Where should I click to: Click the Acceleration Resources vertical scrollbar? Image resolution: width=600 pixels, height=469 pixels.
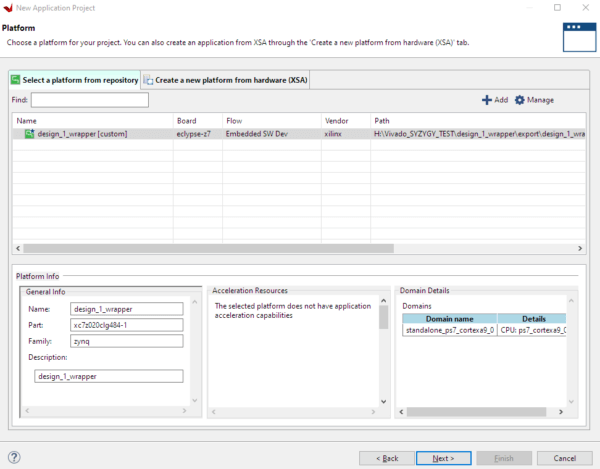tap(382, 318)
